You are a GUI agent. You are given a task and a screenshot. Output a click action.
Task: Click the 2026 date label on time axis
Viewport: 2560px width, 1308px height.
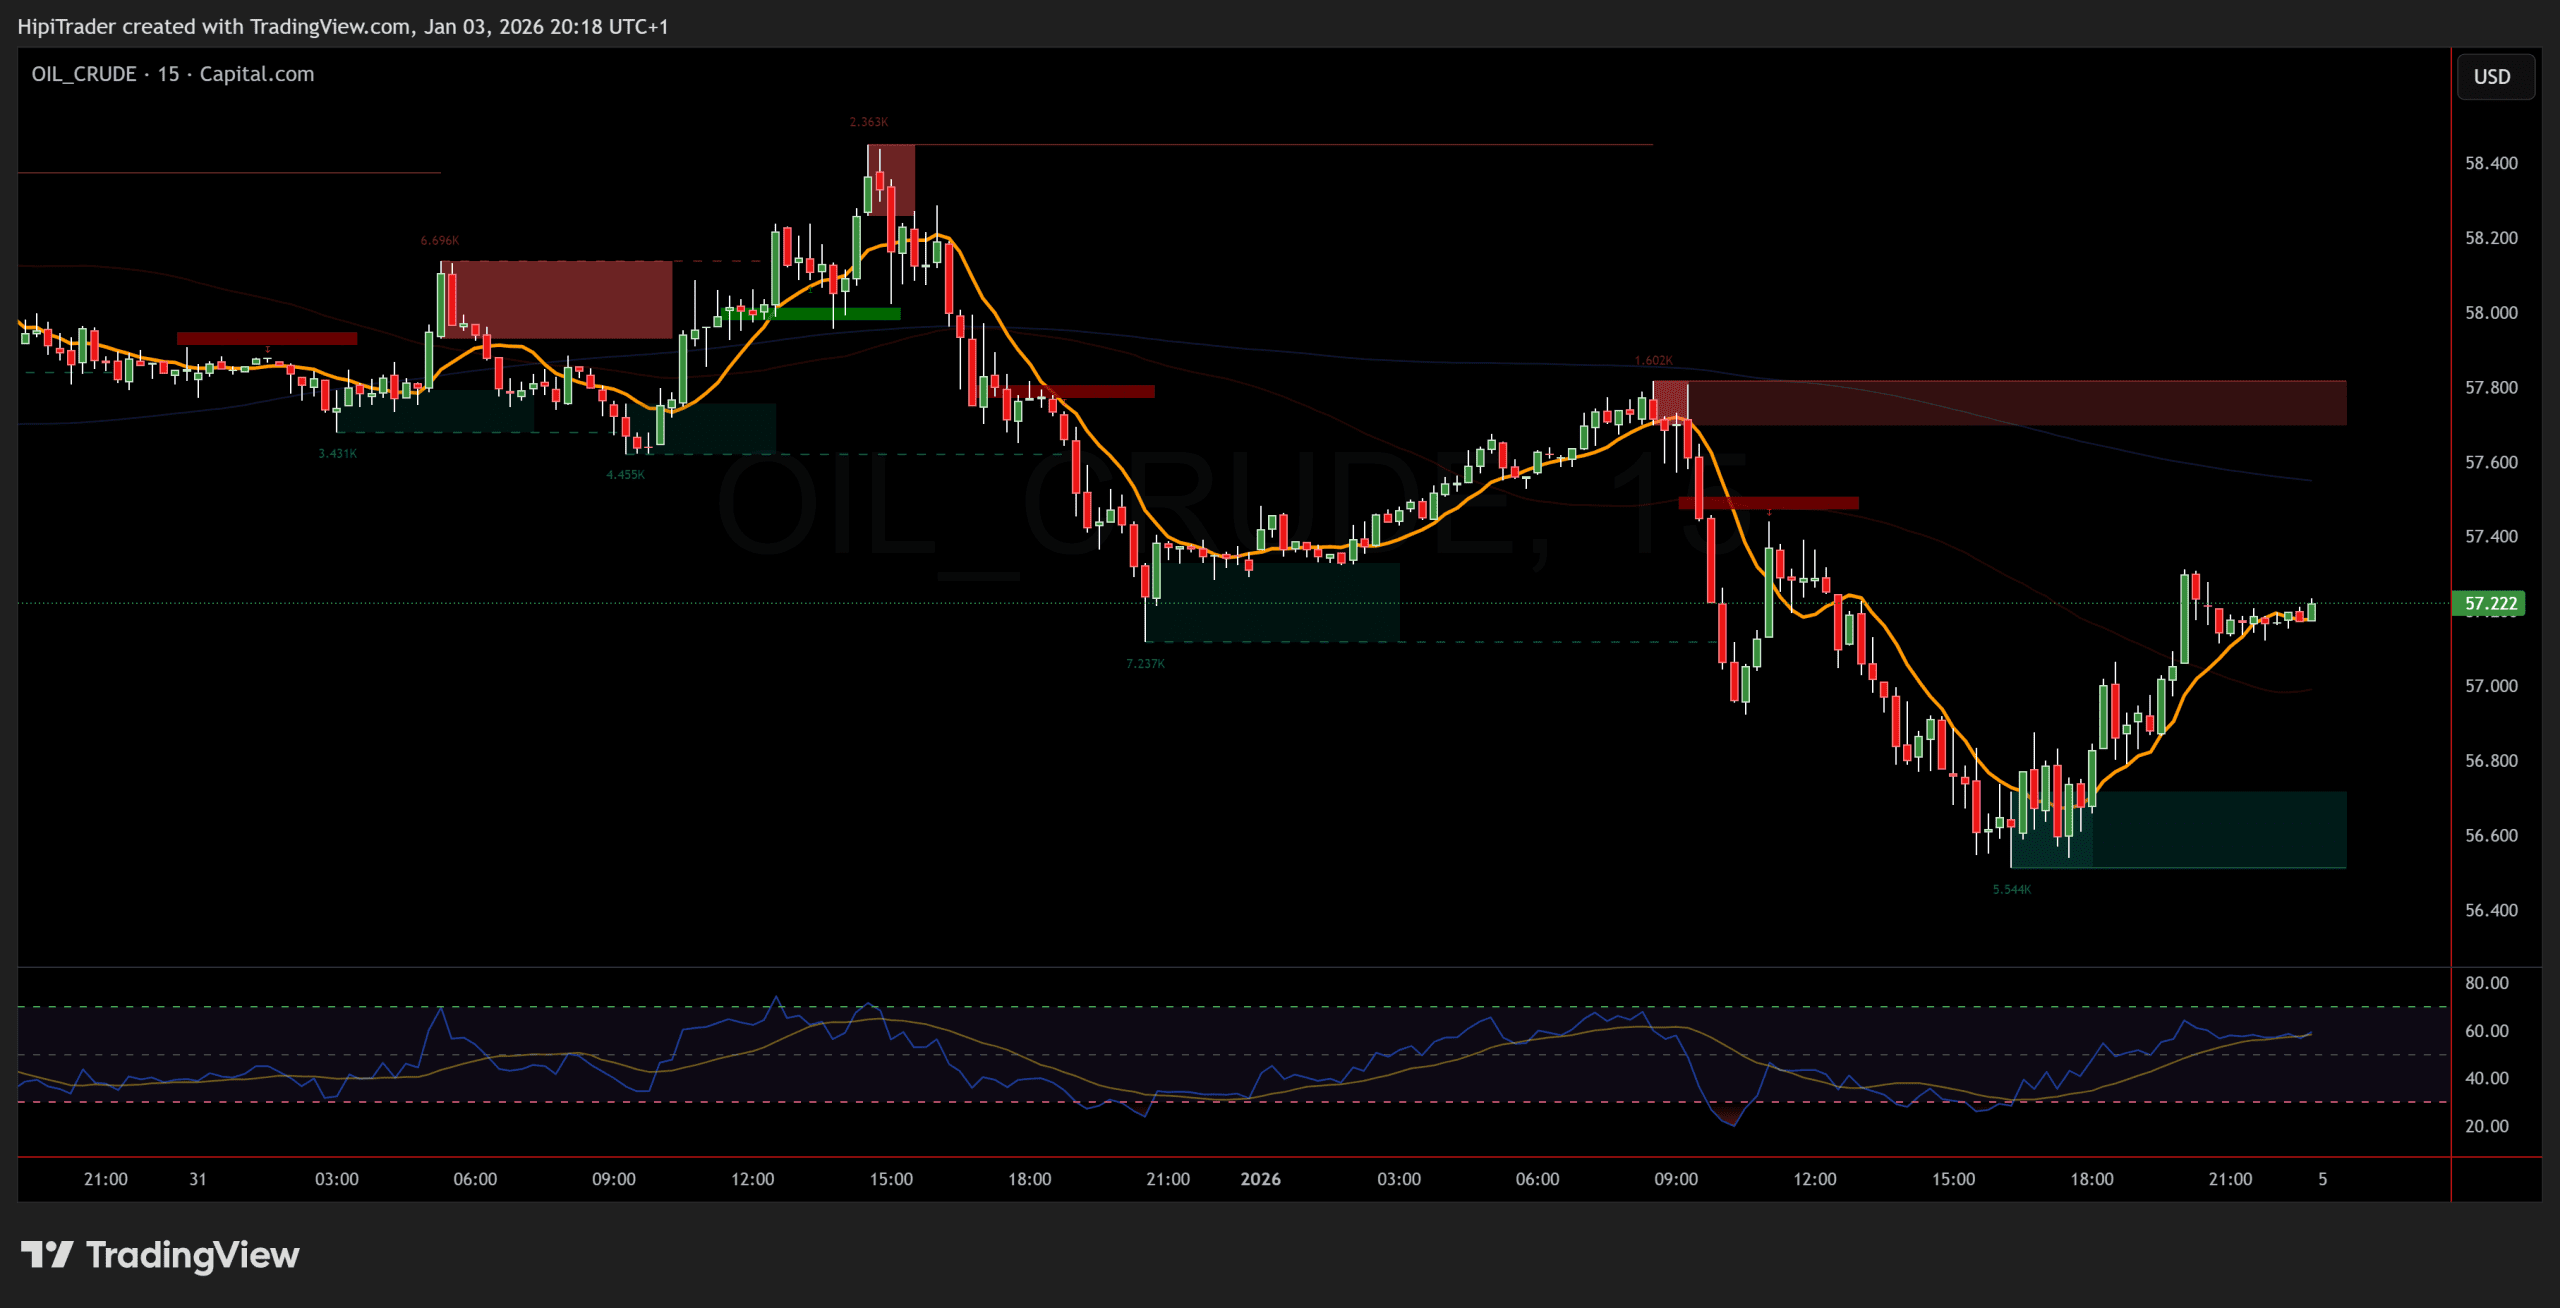pos(1260,1179)
